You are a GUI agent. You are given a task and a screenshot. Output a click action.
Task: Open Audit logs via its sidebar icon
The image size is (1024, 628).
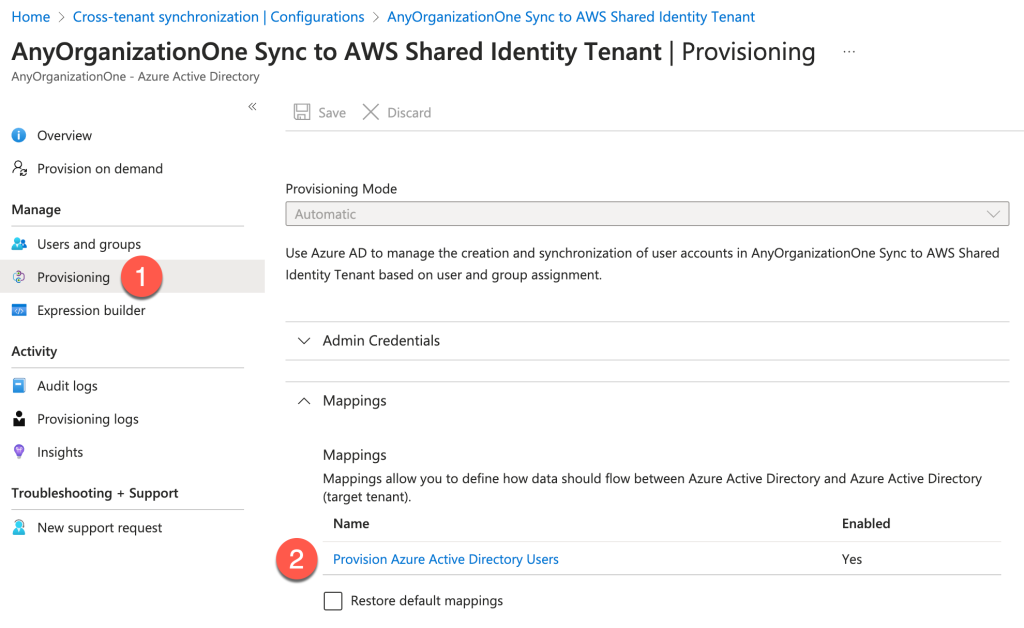click(18, 385)
